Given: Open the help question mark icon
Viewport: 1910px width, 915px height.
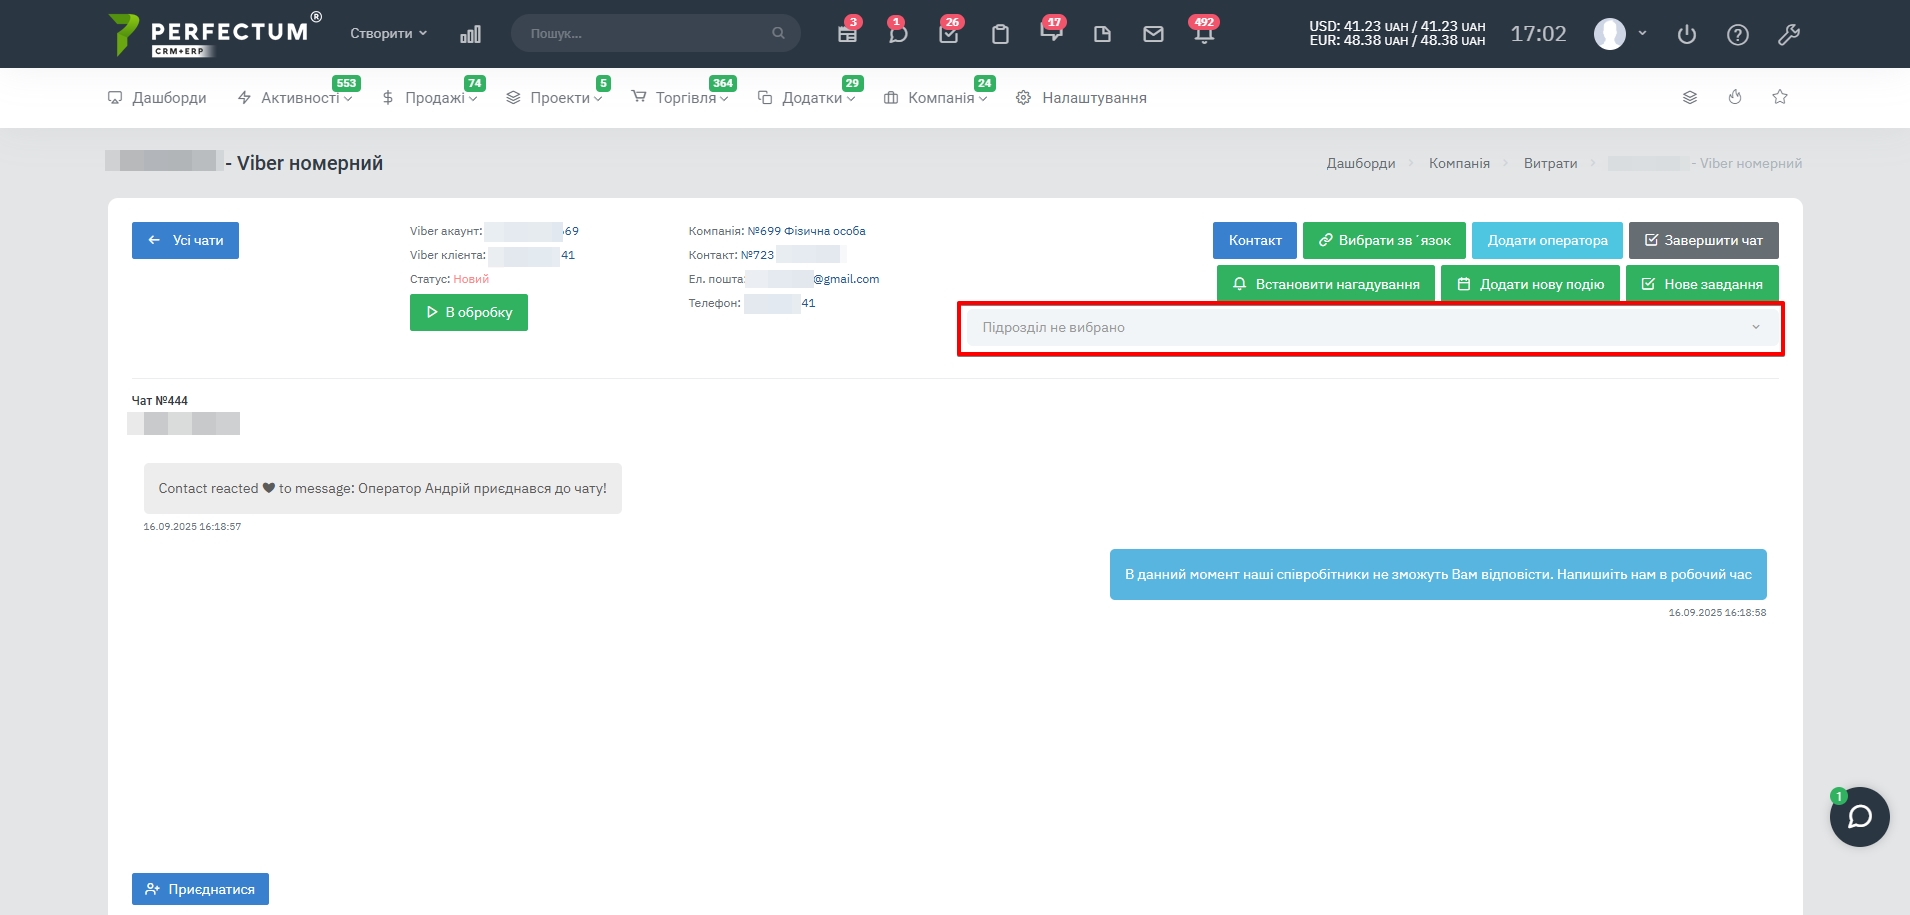Looking at the screenshot, I should [1738, 35].
